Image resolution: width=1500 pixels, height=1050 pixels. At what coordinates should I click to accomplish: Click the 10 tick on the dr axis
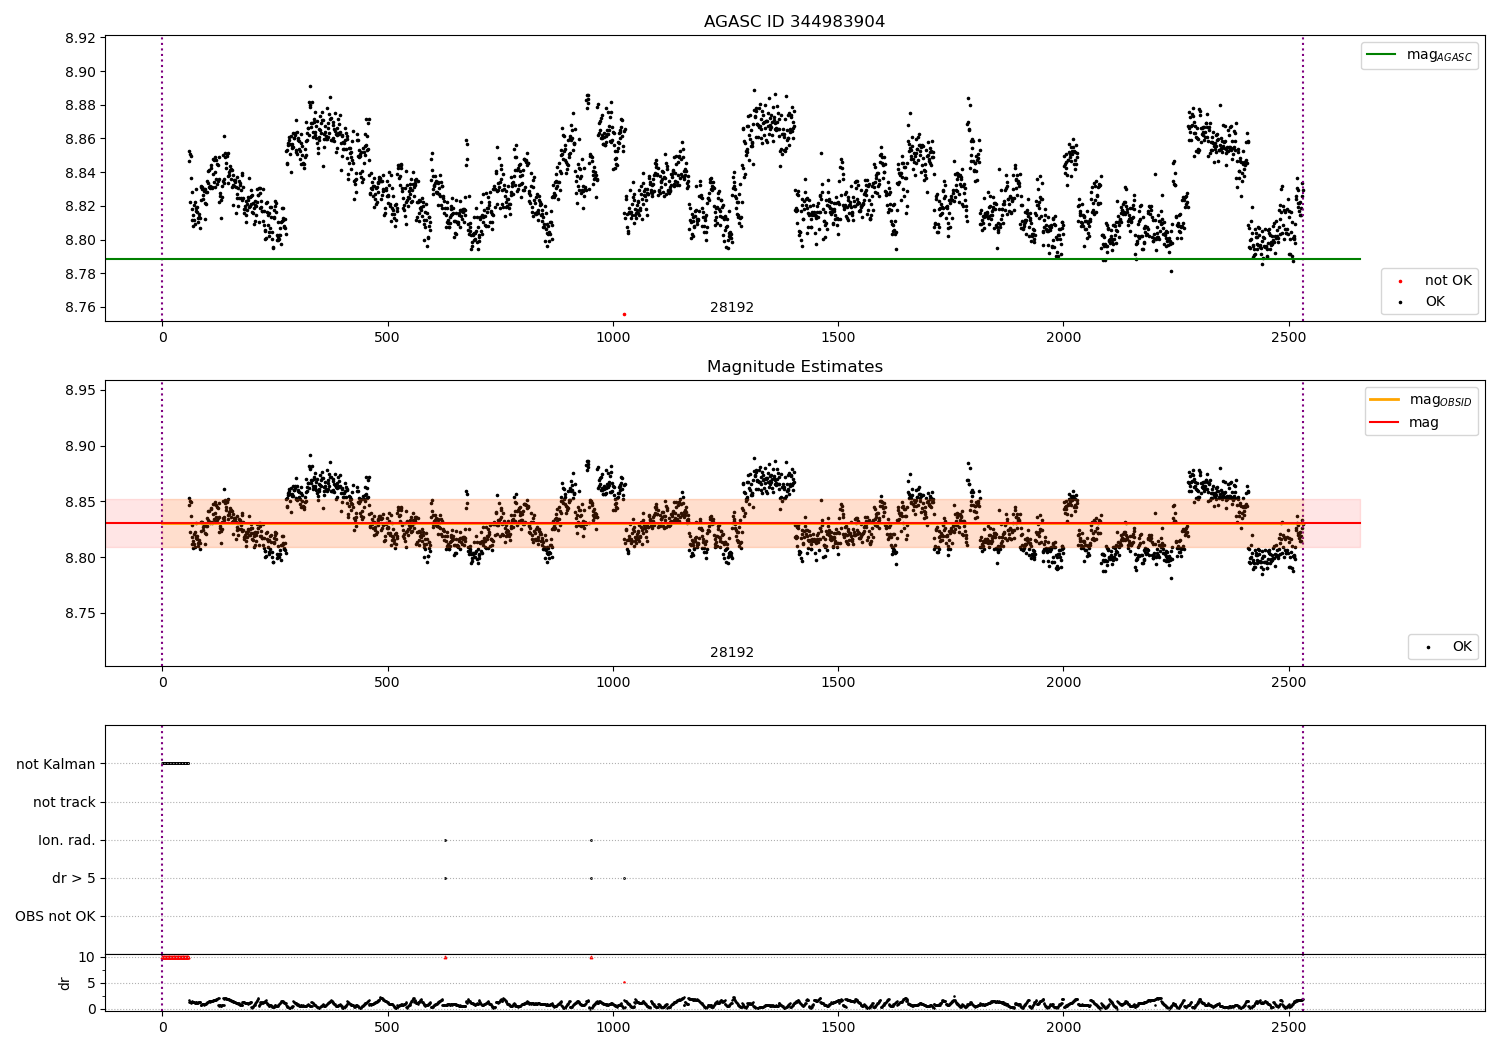pos(87,957)
